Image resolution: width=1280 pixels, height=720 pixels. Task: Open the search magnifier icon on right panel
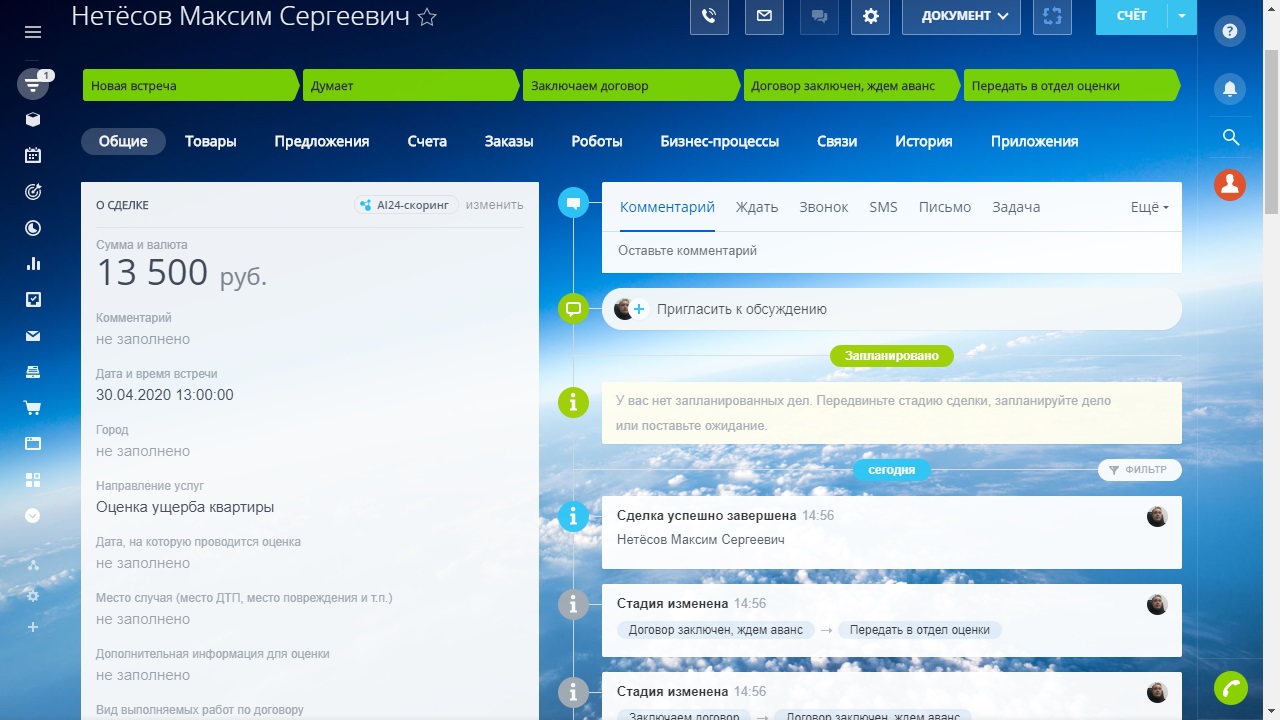point(1230,137)
